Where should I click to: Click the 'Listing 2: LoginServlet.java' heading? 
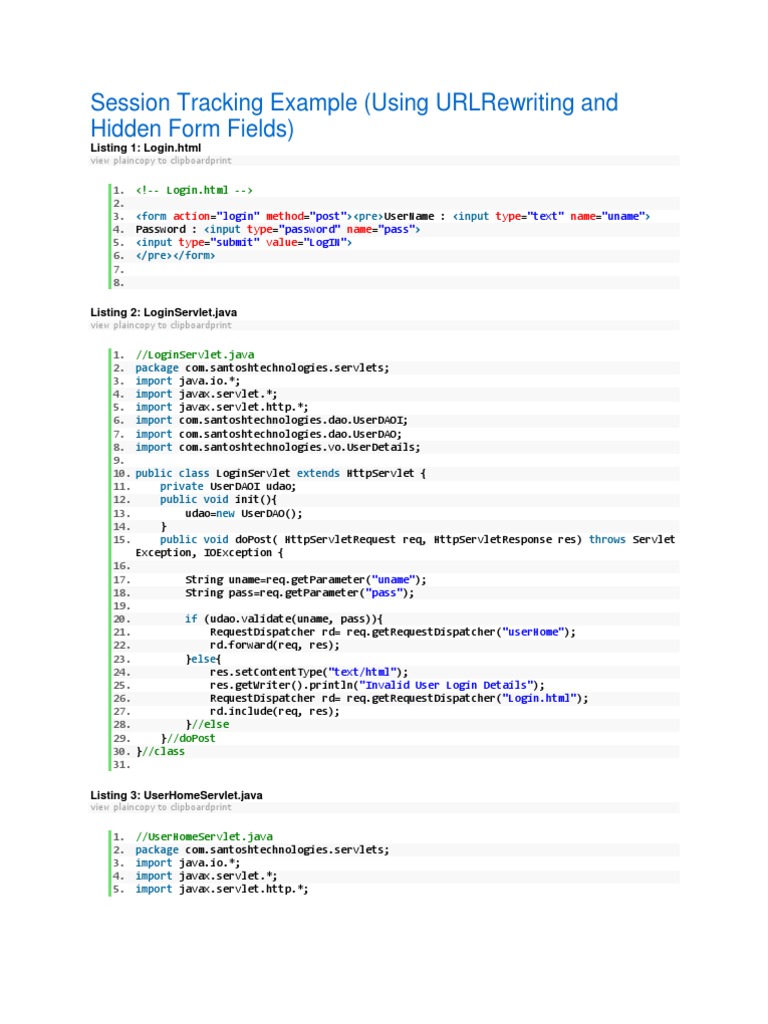coord(164,312)
